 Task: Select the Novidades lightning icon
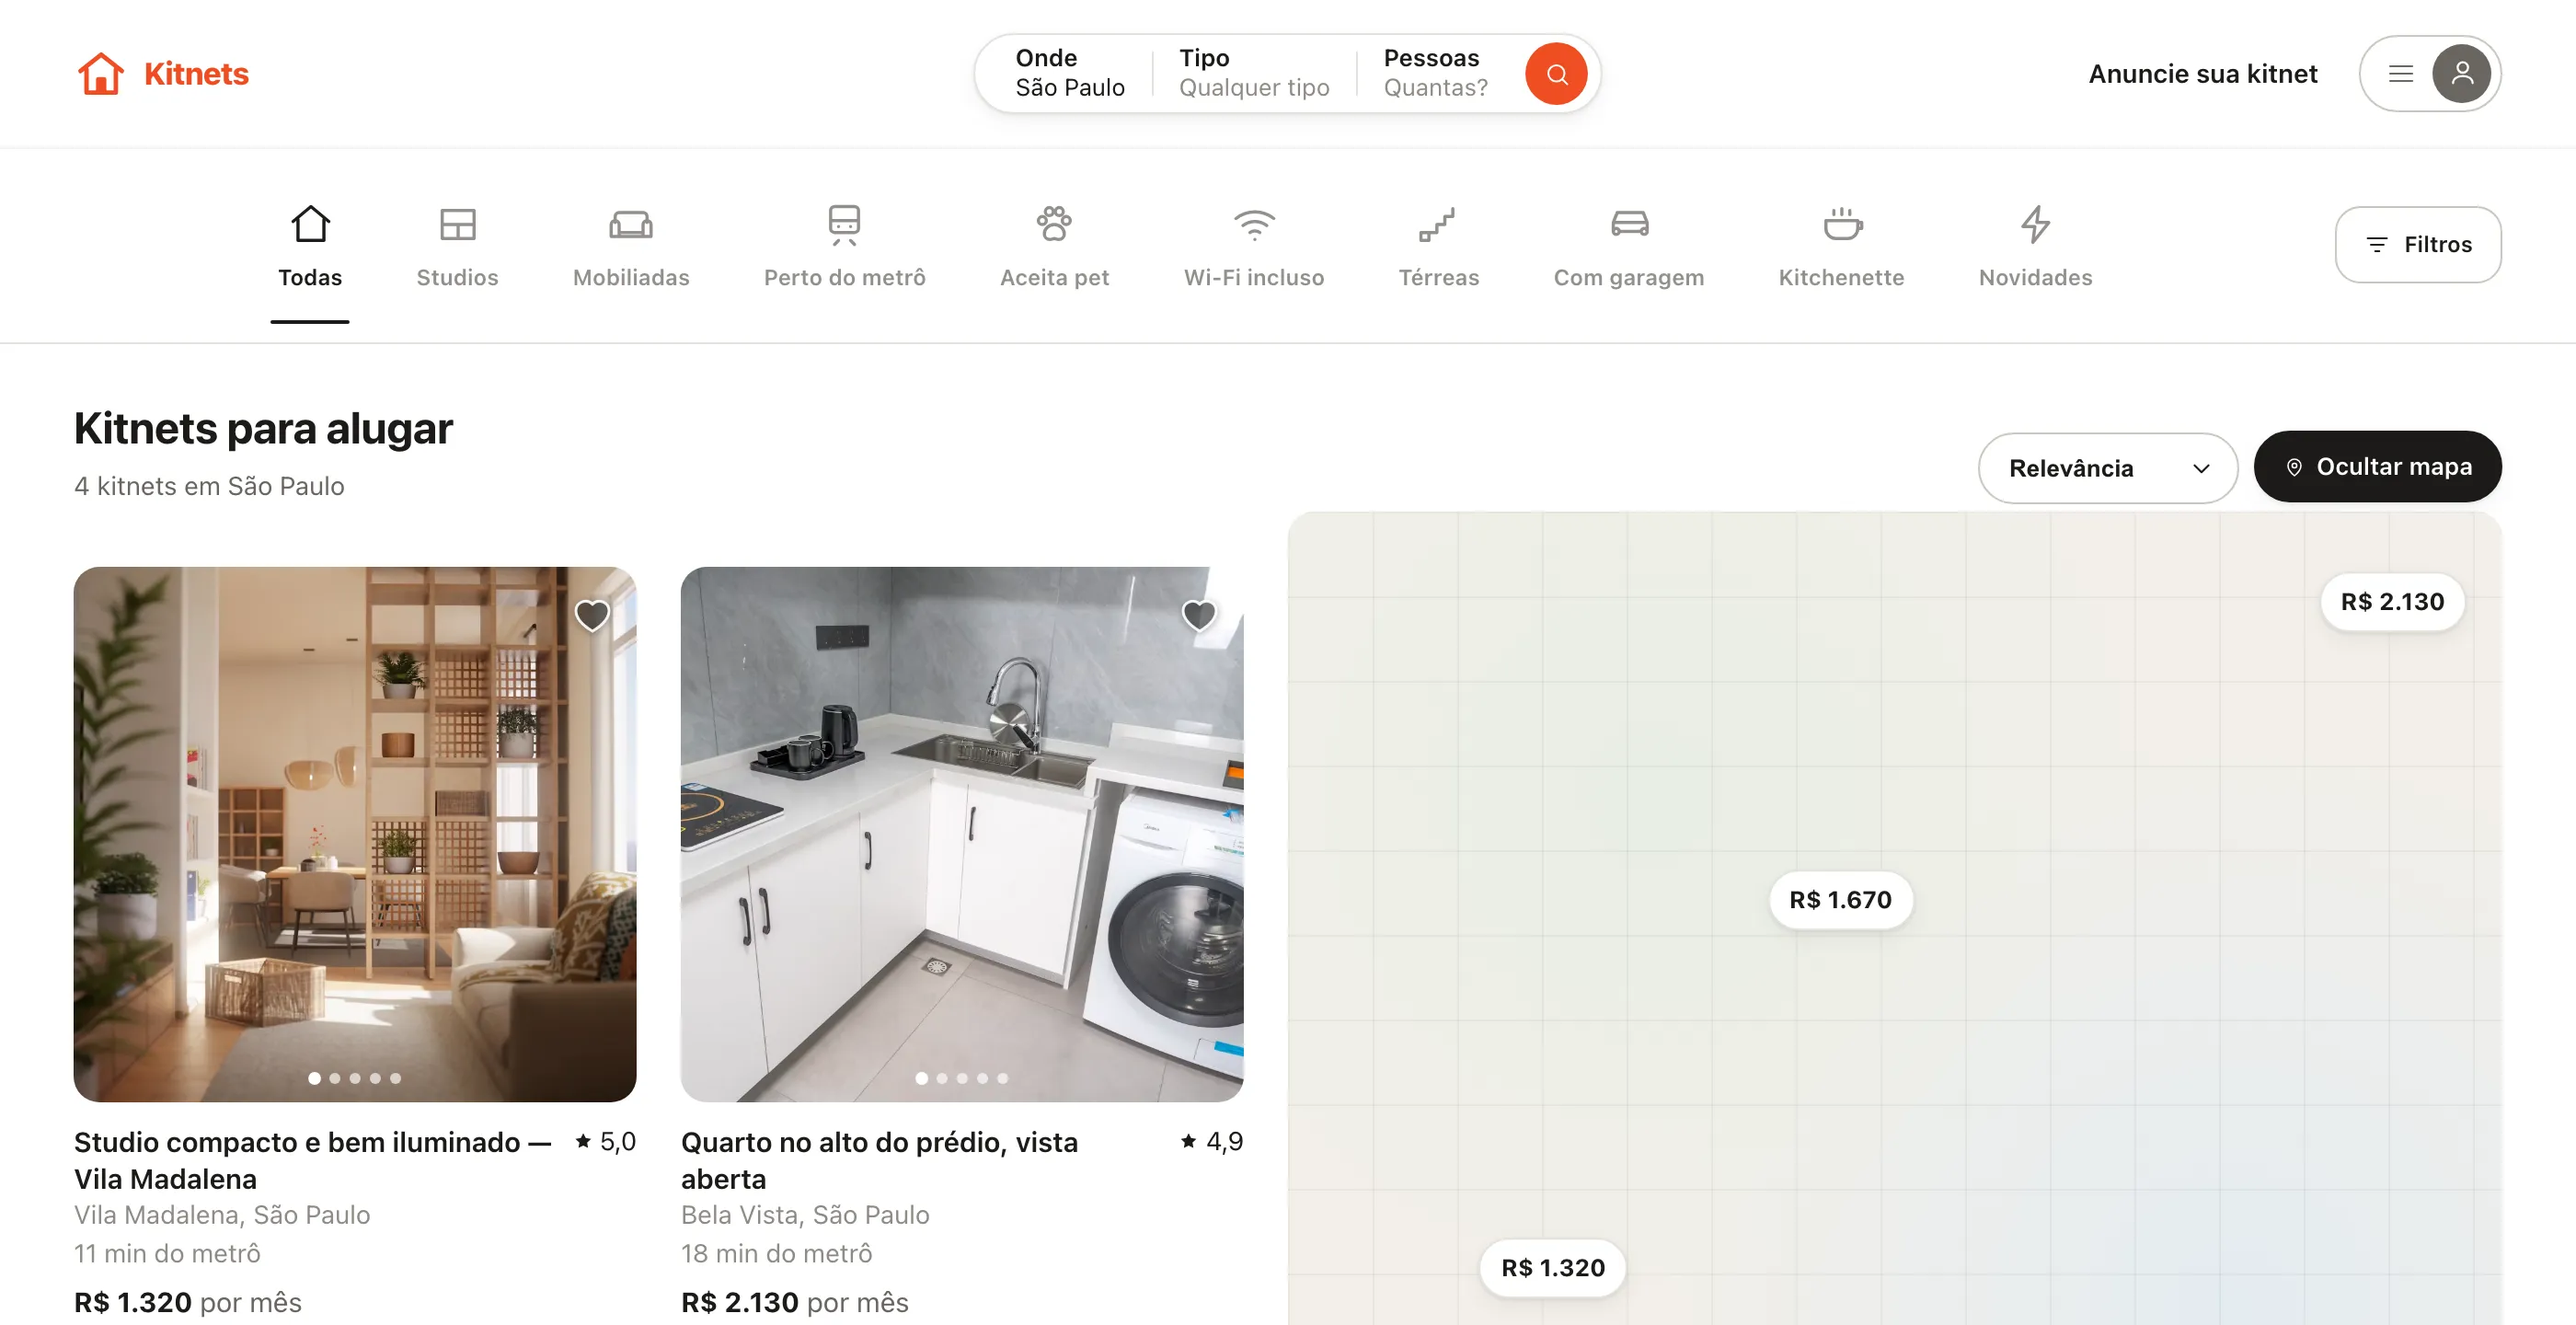pos(2035,224)
